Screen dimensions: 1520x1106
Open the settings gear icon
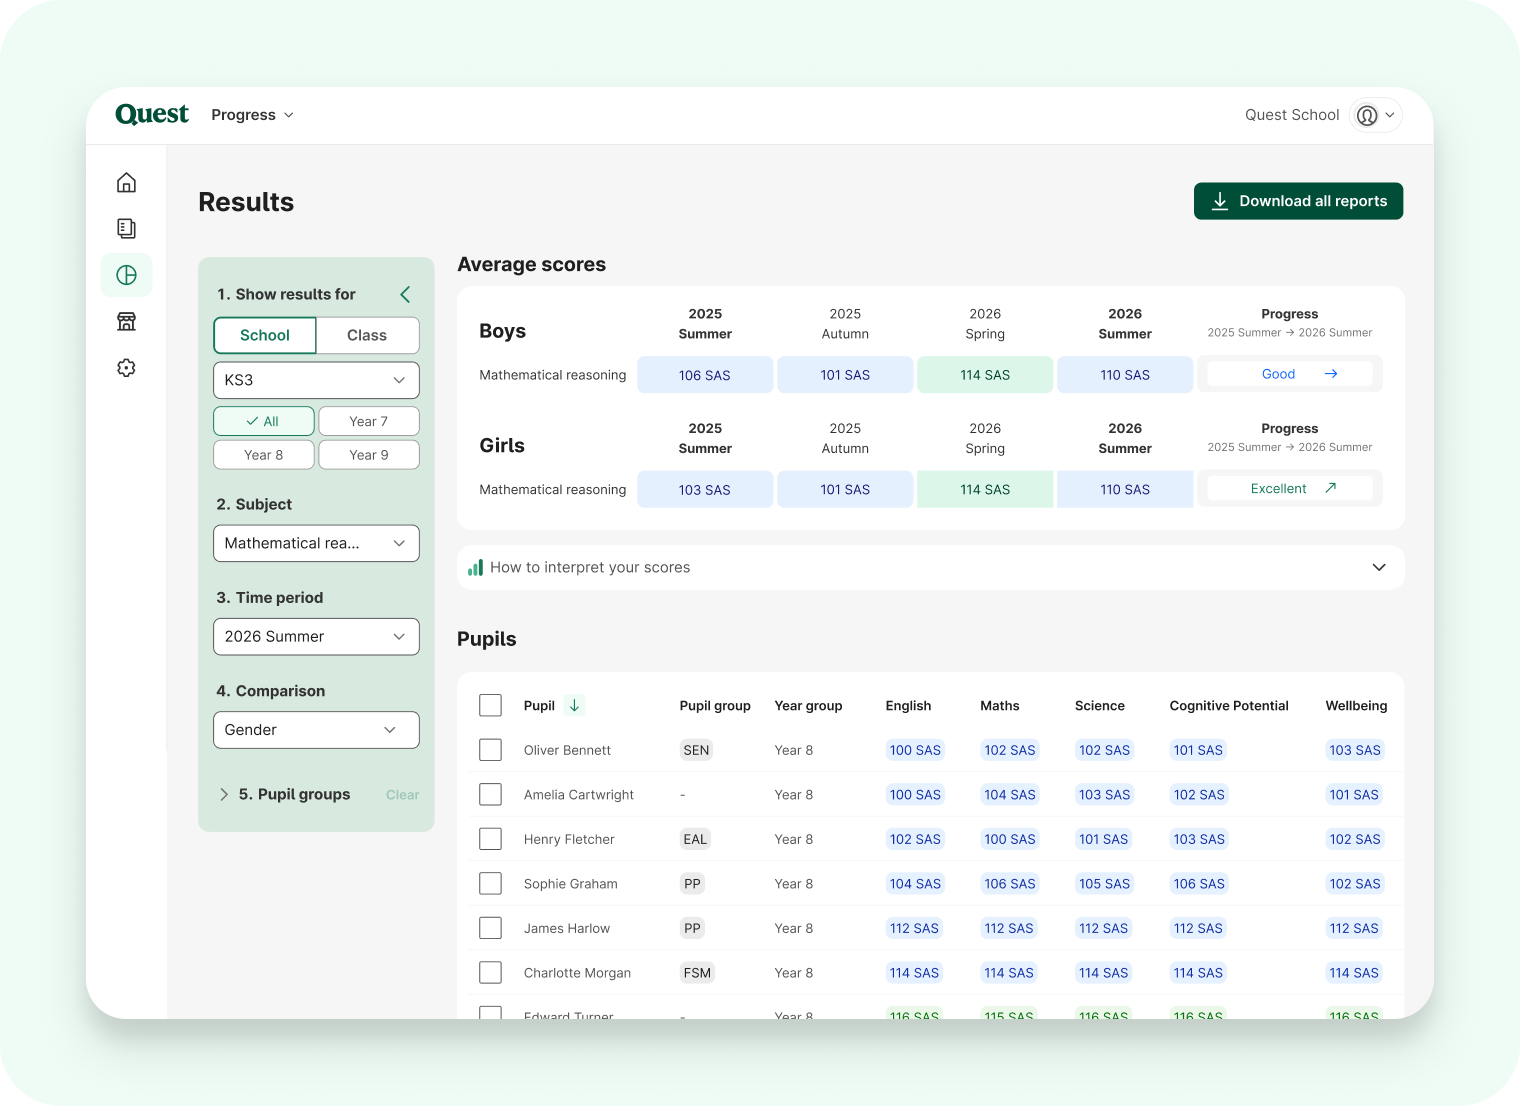[x=126, y=368]
